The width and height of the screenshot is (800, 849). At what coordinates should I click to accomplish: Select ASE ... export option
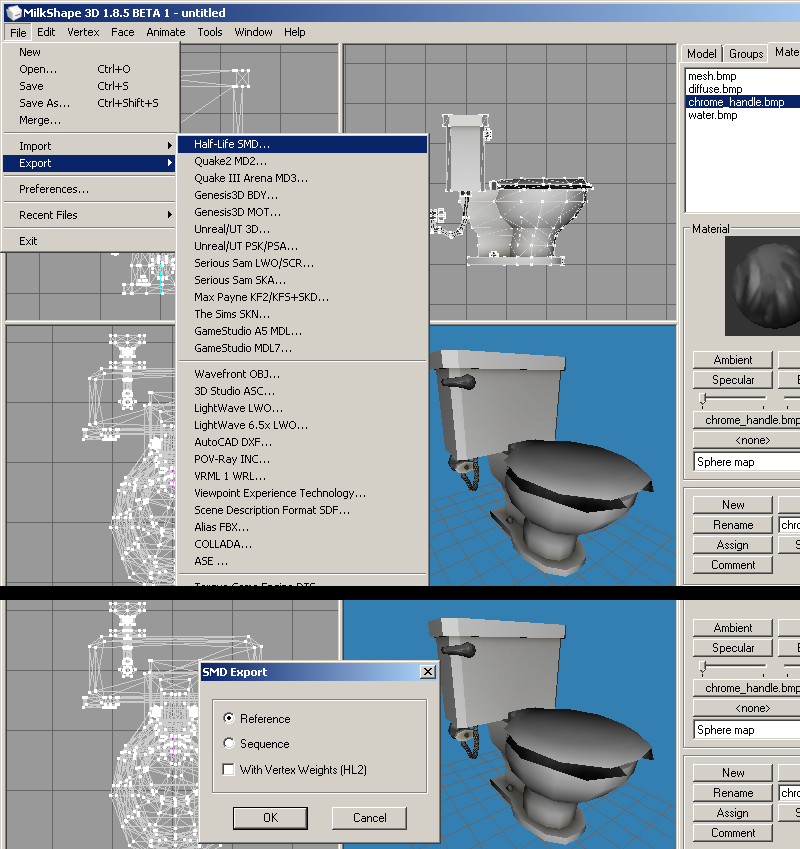(303, 561)
